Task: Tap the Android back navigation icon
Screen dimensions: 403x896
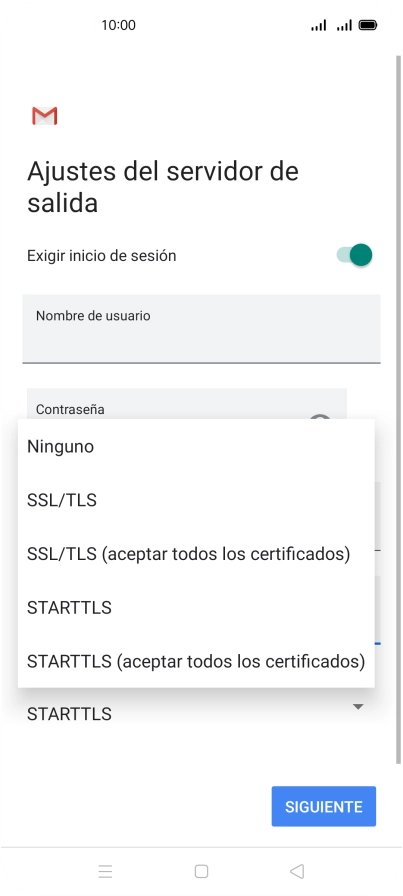Action: (x=297, y=871)
